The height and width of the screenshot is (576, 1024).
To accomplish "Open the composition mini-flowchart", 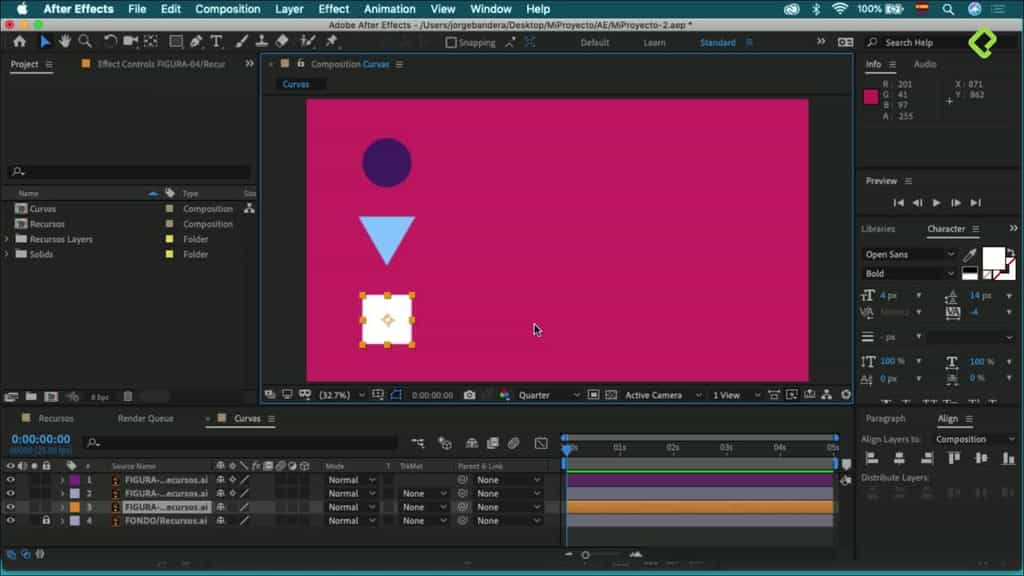I will 418,443.
